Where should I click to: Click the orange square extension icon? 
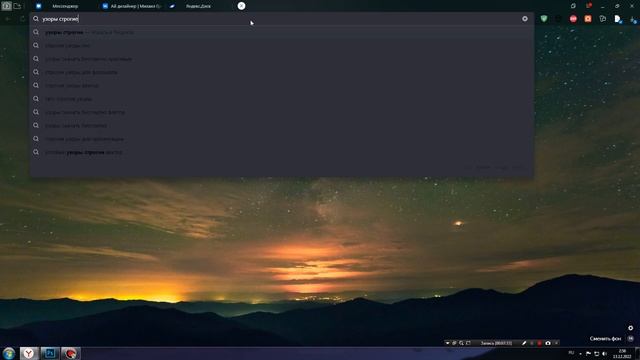pos(588,19)
